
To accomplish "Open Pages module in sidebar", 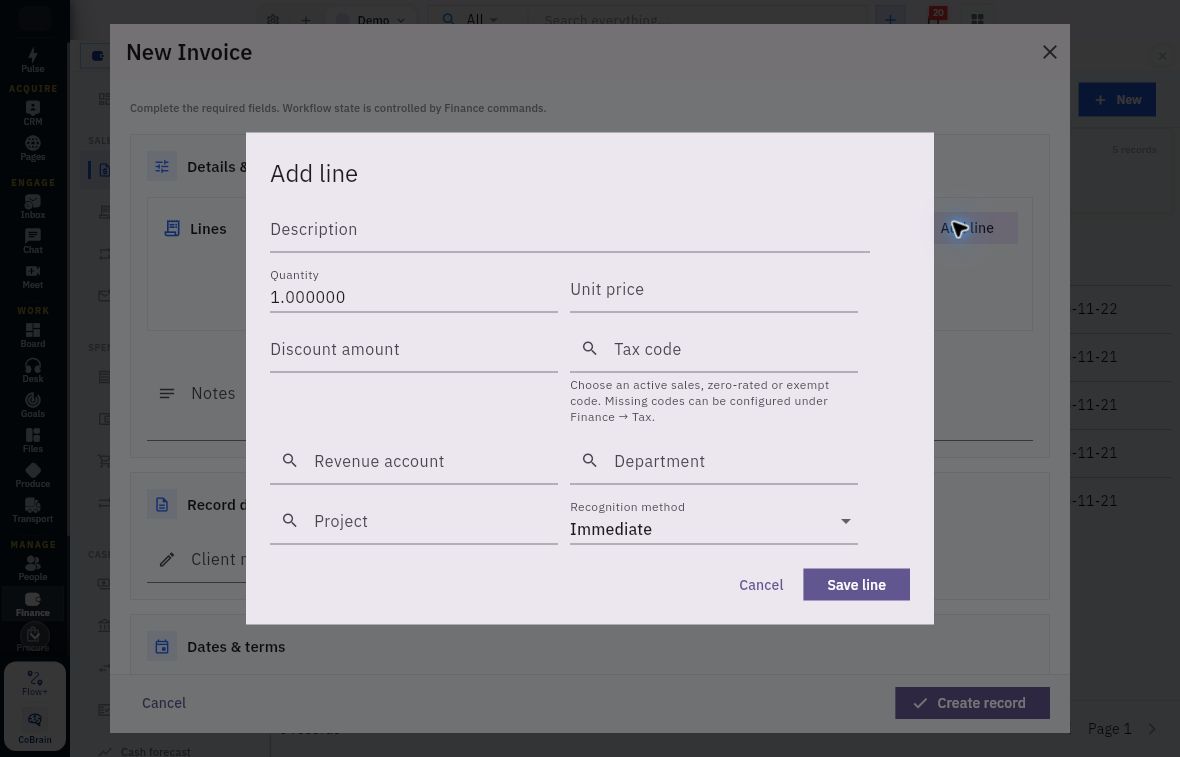I will 32,148.
